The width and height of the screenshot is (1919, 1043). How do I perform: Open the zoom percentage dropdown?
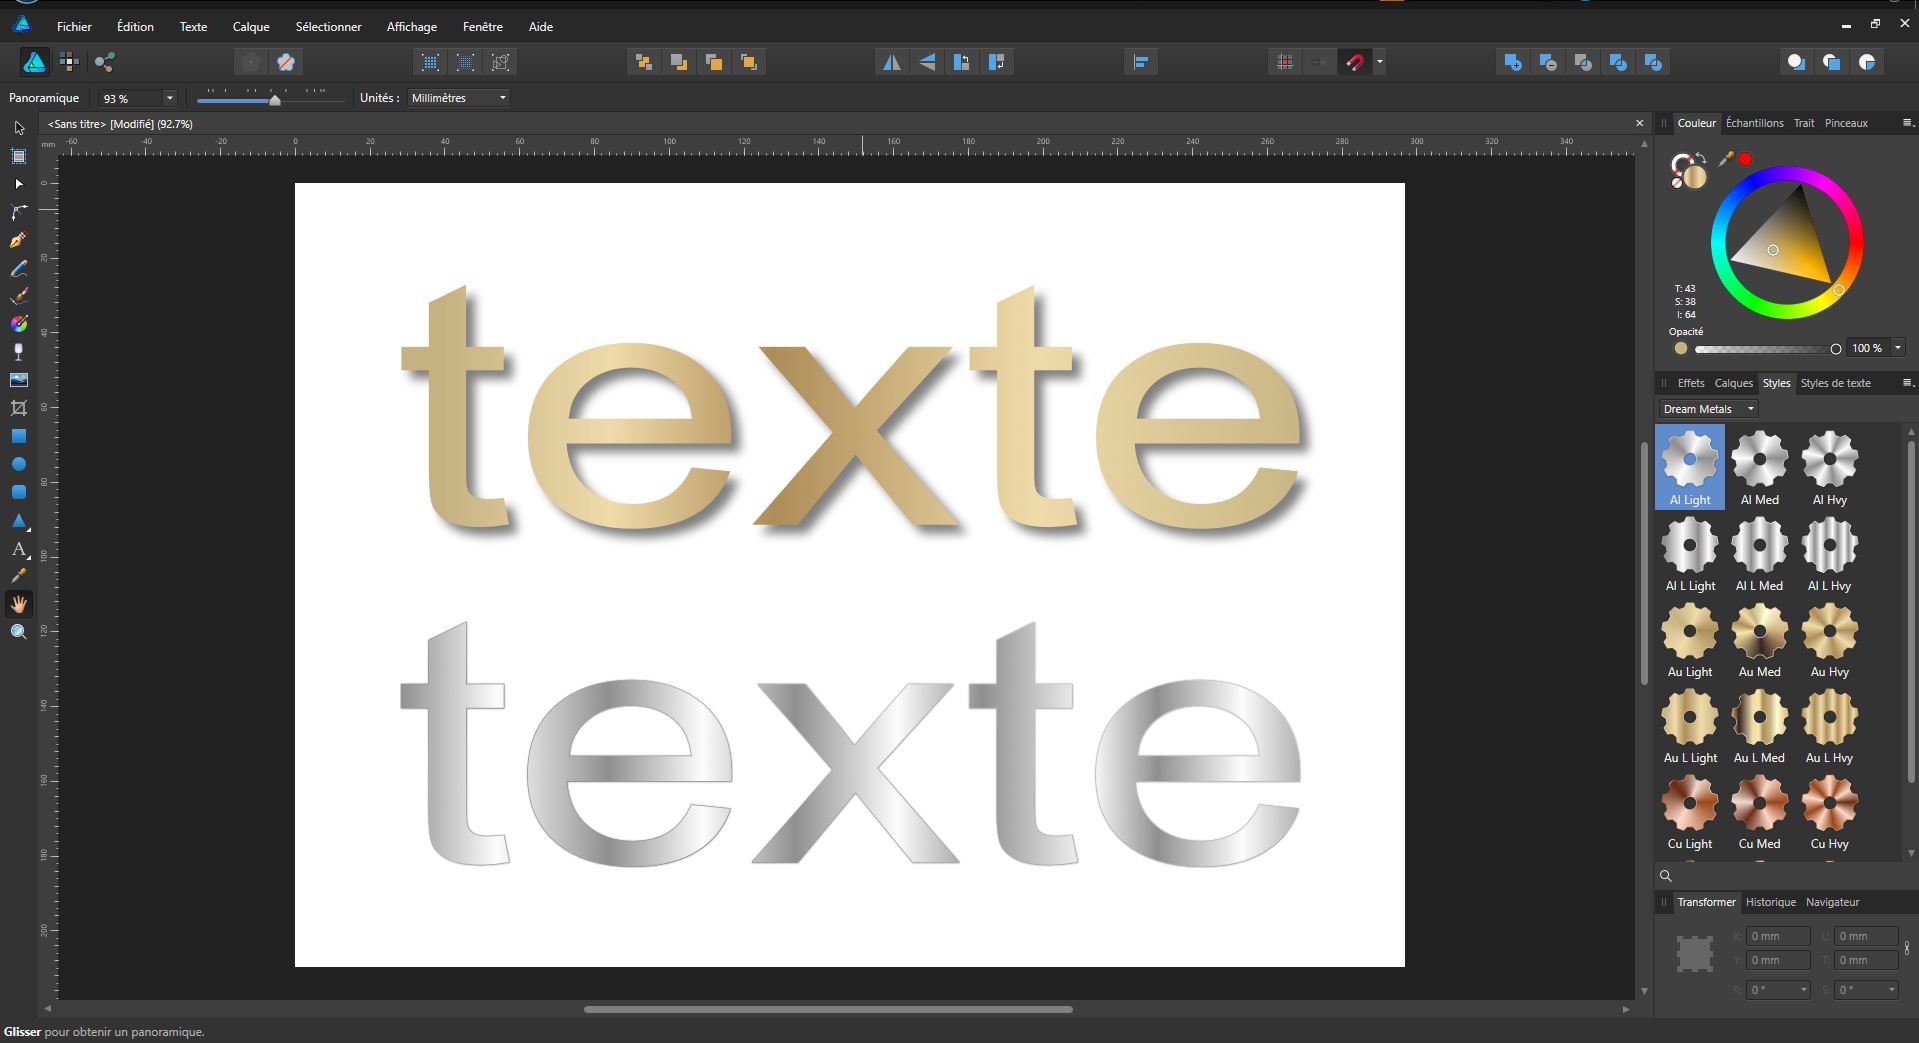pos(169,98)
